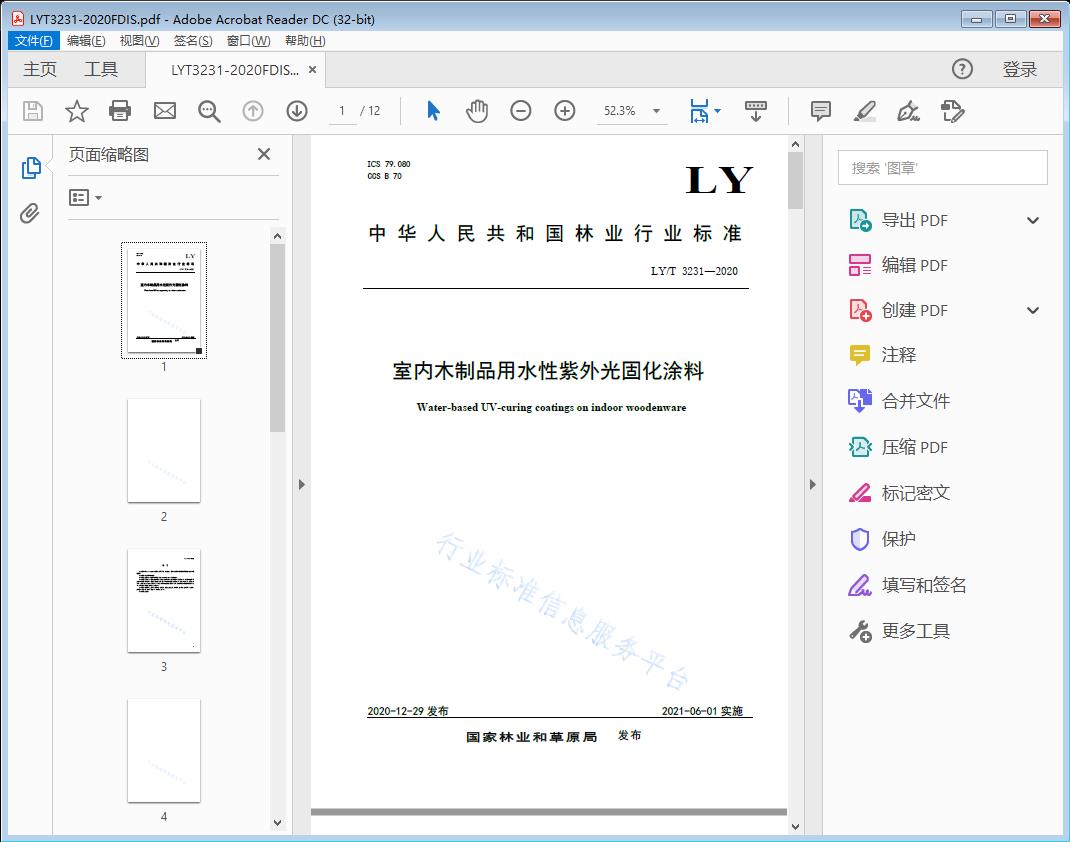1070x842 pixels.
Task: Open the zoom level dropdown
Action: [655, 111]
